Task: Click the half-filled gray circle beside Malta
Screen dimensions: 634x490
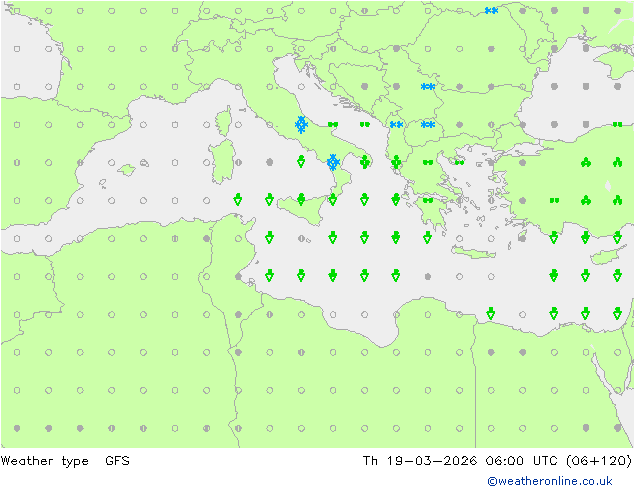Action: [301, 239]
